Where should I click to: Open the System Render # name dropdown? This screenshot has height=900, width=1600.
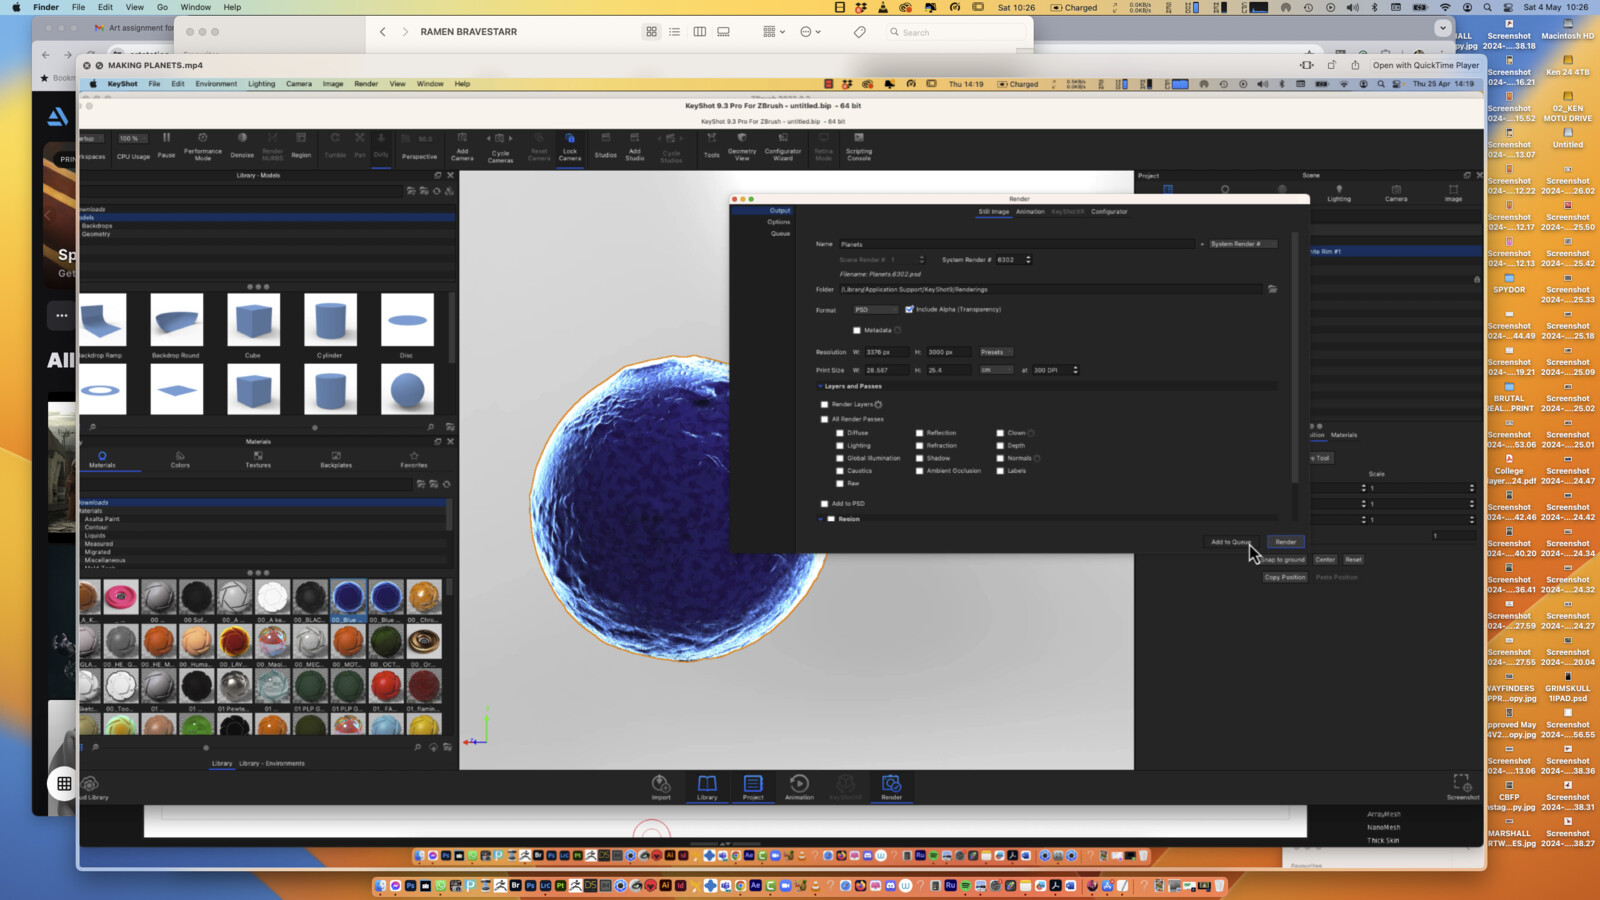(x=1243, y=244)
